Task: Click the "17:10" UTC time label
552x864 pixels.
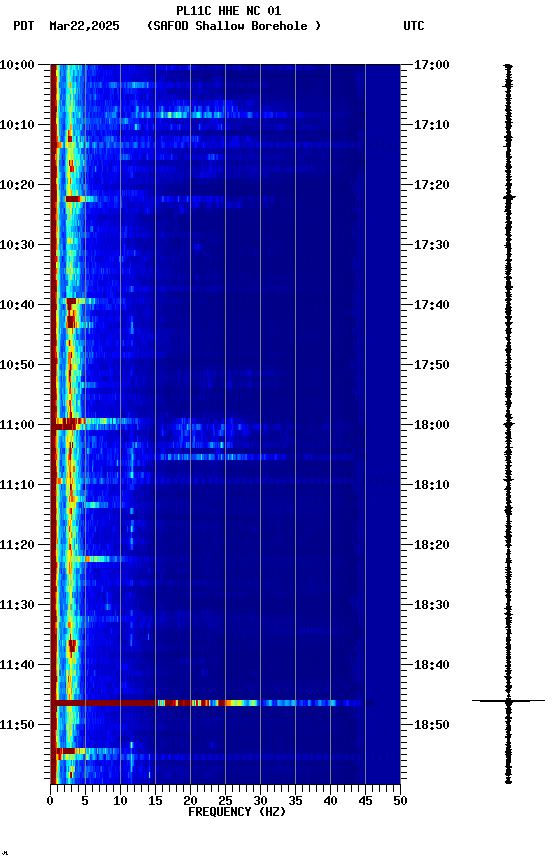Action: [x=432, y=125]
